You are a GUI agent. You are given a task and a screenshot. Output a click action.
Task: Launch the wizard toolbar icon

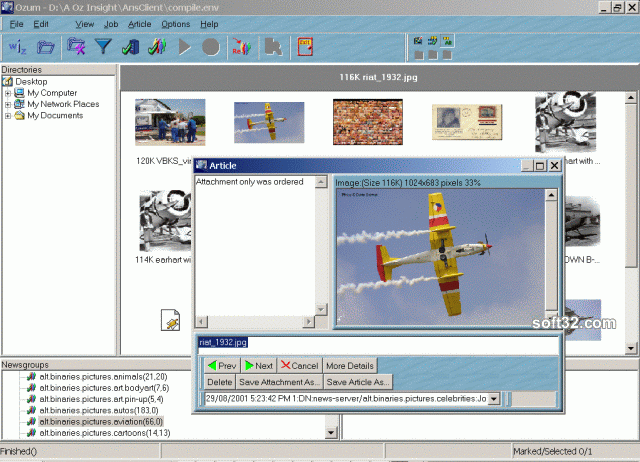[x=17, y=47]
